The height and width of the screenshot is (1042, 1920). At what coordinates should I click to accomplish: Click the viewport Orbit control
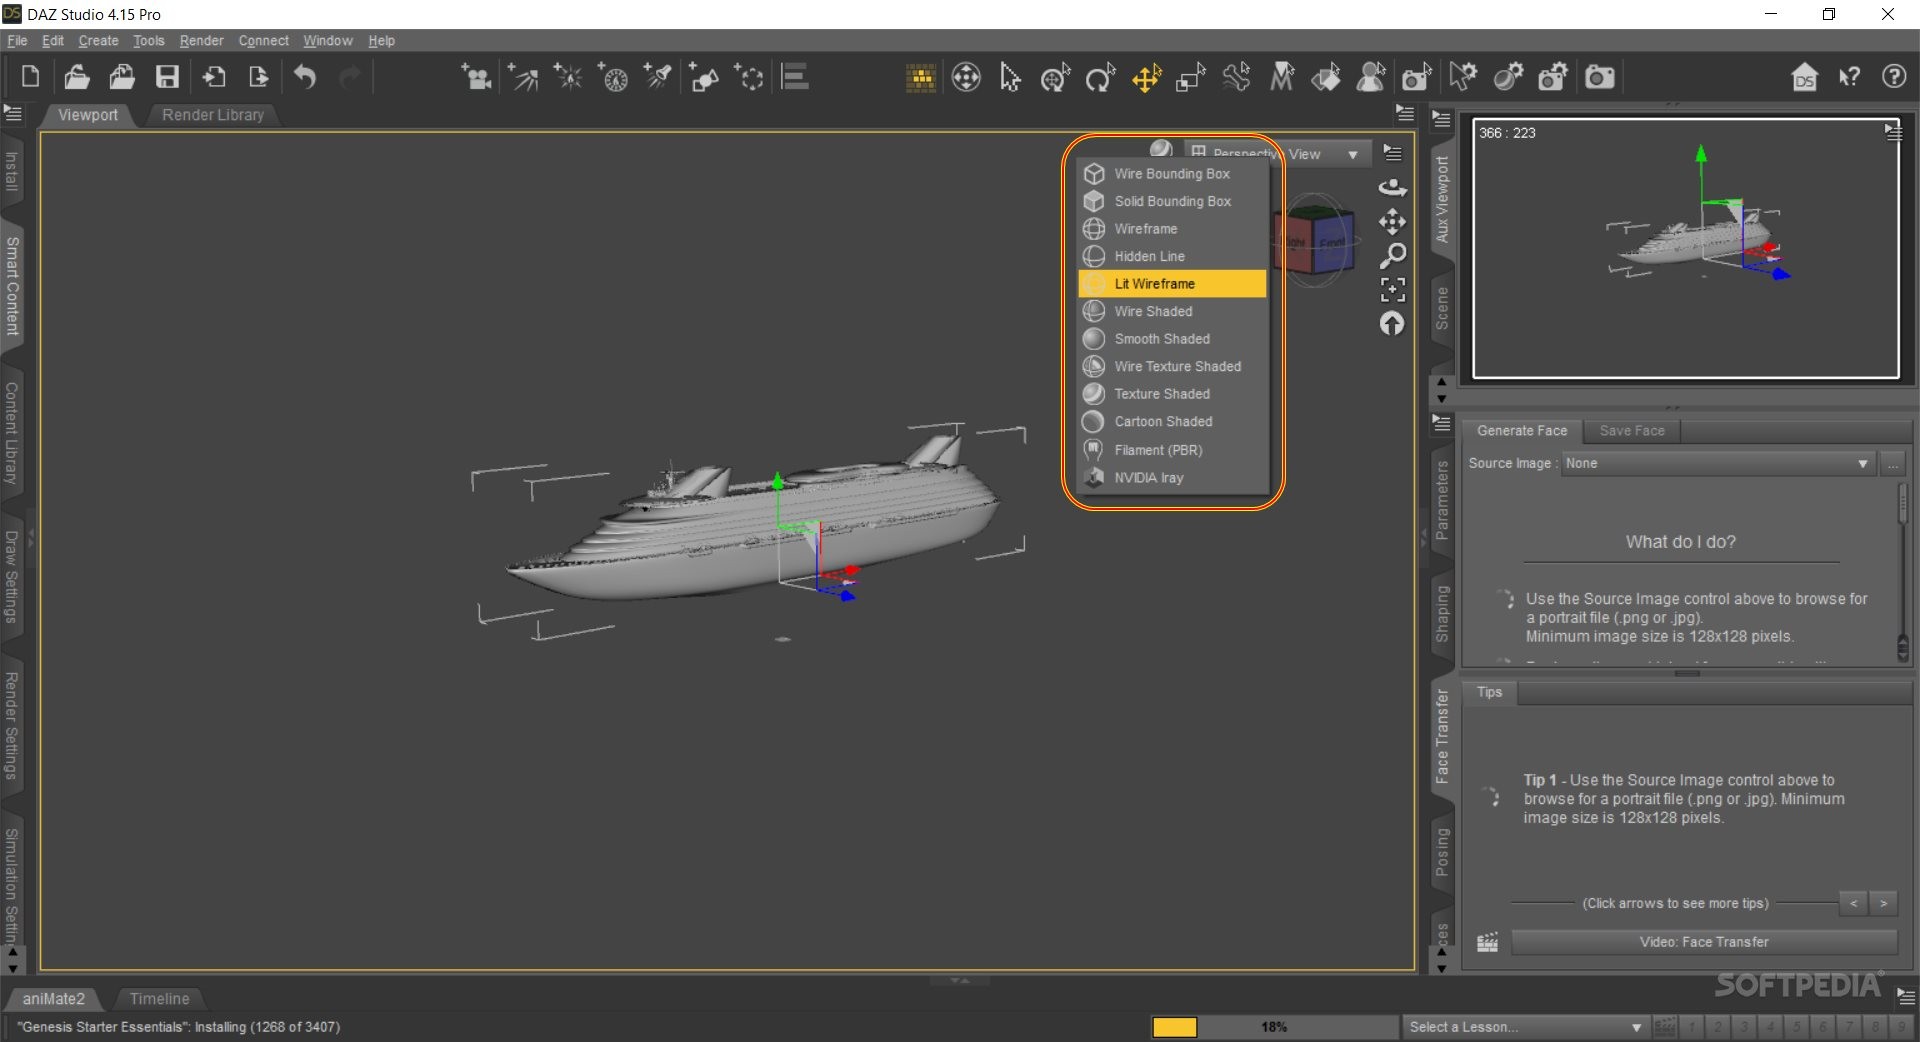coord(1392,187)
